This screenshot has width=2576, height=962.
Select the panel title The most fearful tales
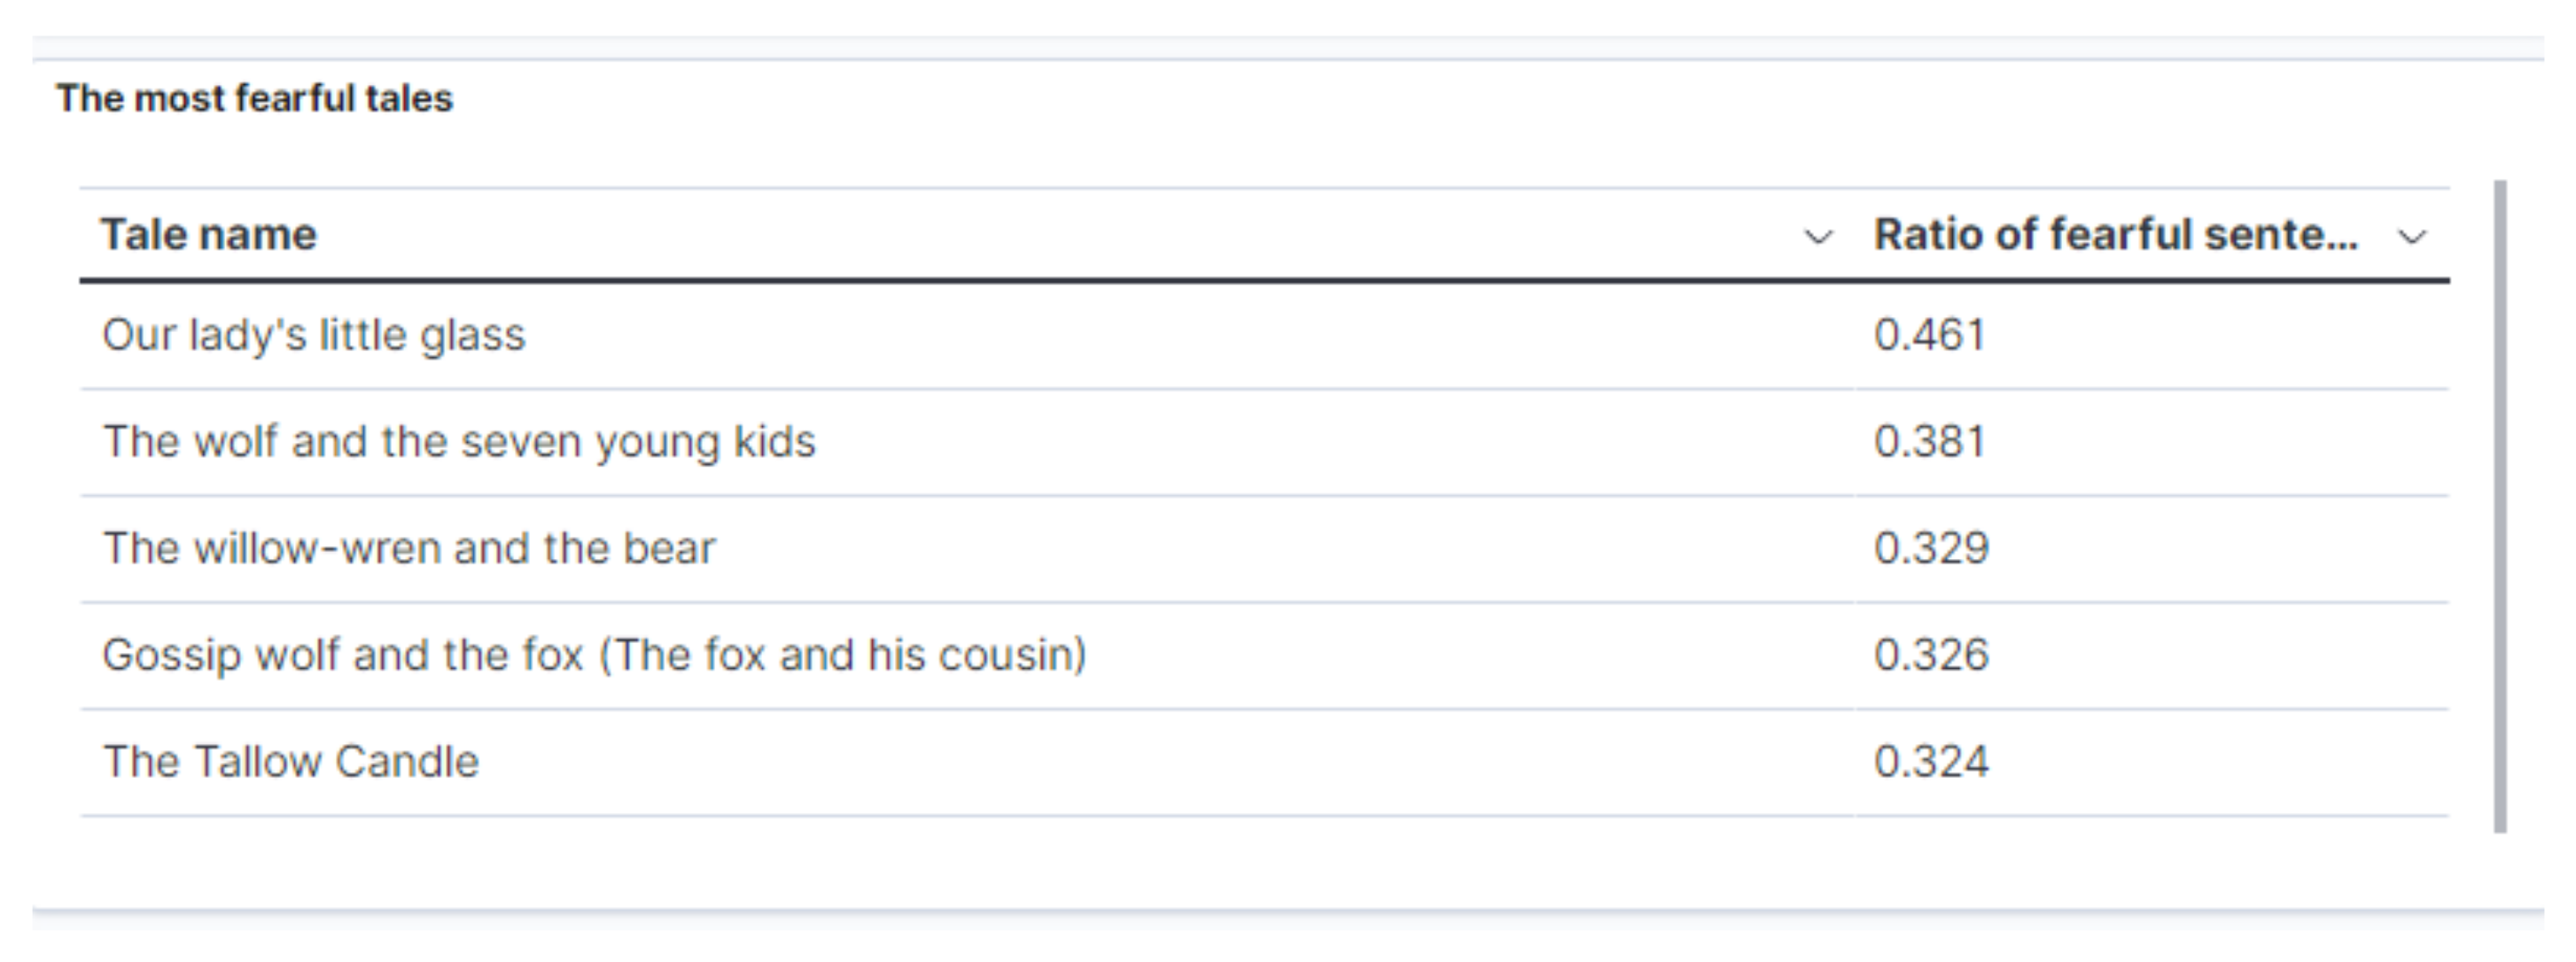255,98
